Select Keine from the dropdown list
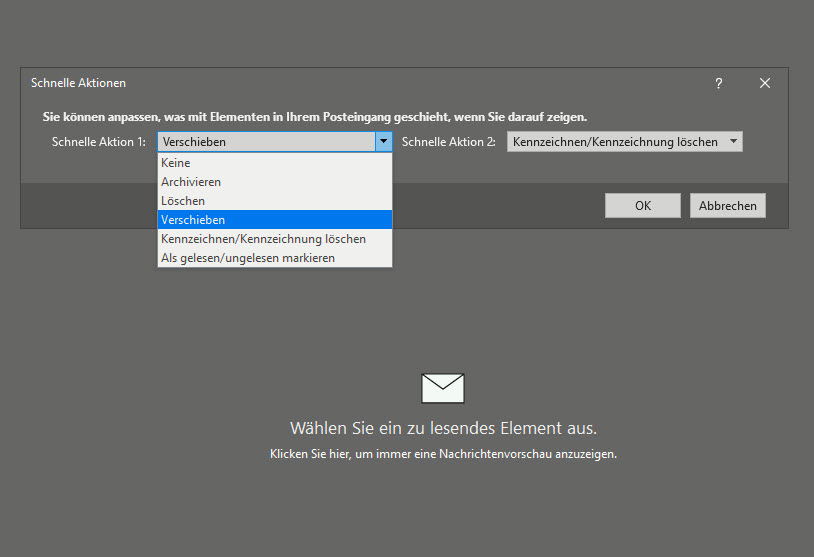Screen dimensions: 814x557 pos(275,163)
